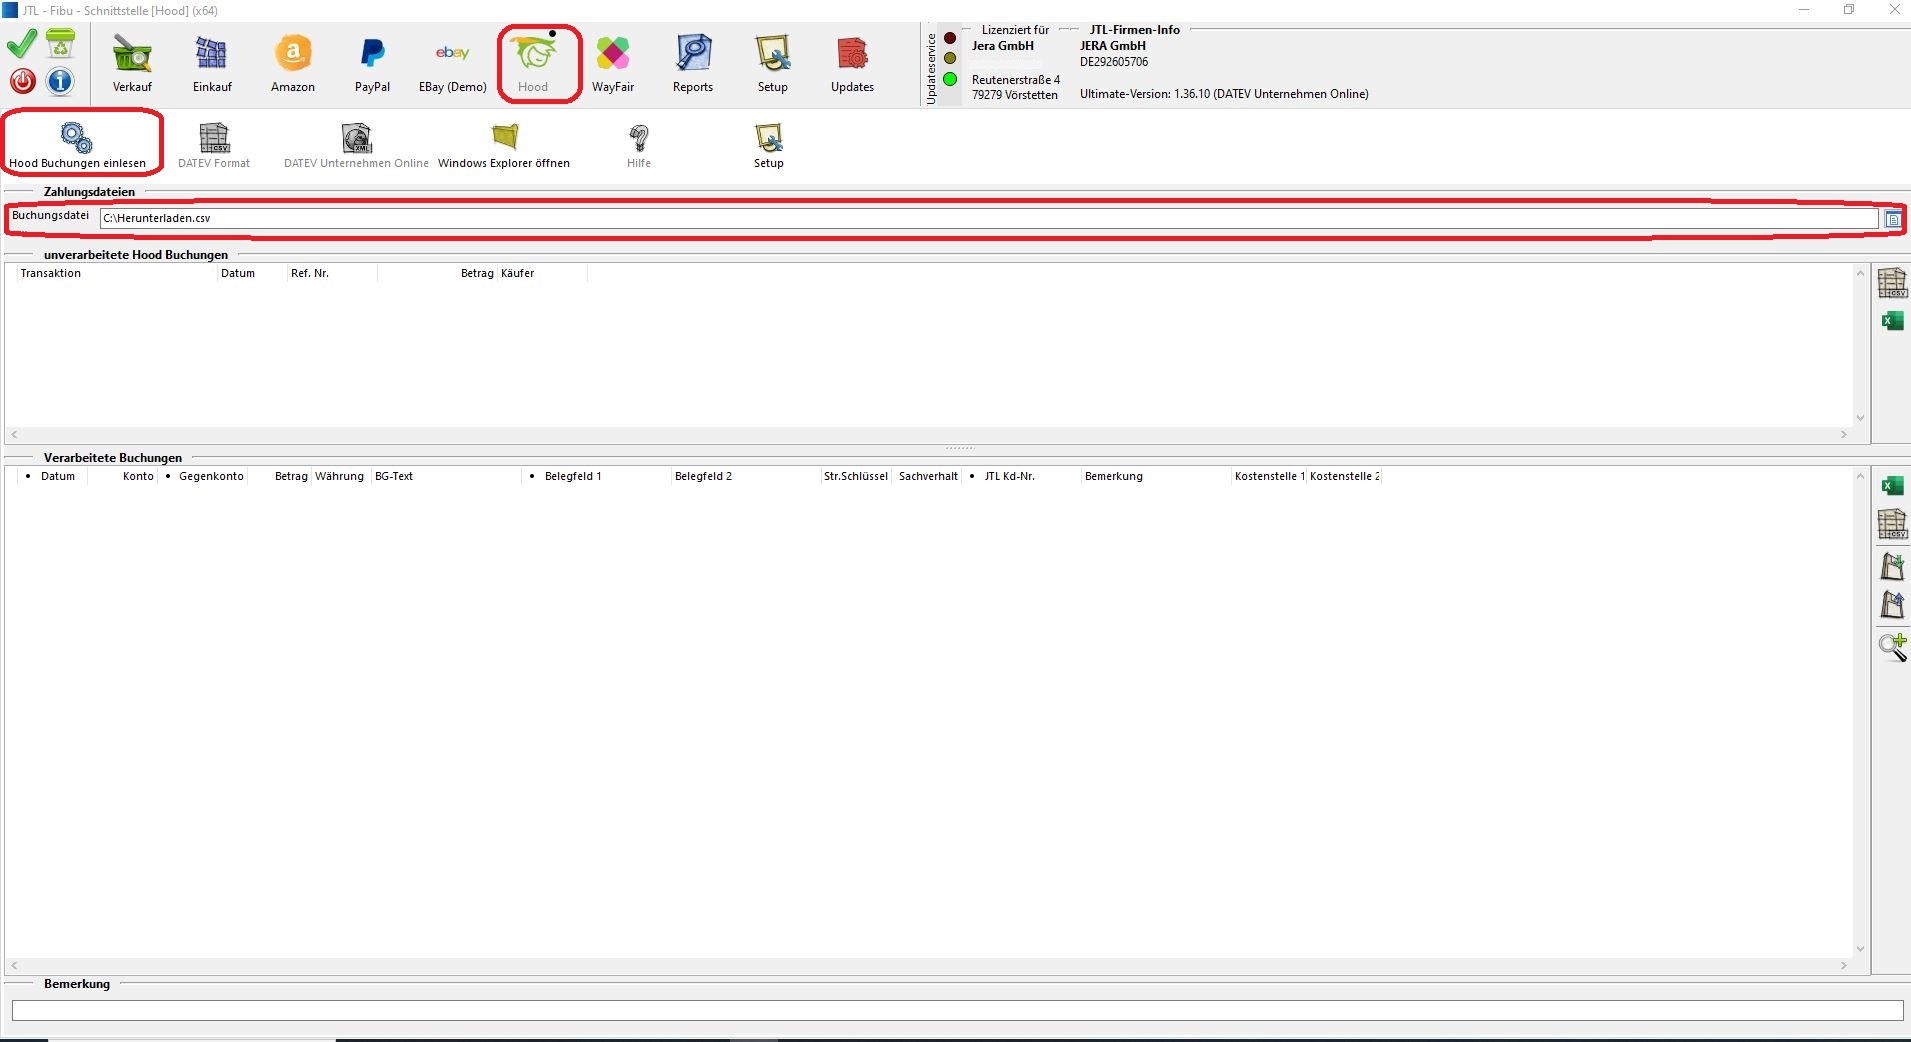
Task: Browse for Buchungsdatei file
Action: tap(1892, 219)
